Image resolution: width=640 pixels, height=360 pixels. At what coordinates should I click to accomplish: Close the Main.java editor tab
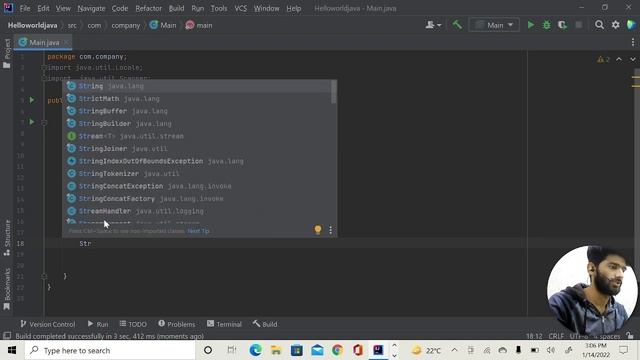67,42
